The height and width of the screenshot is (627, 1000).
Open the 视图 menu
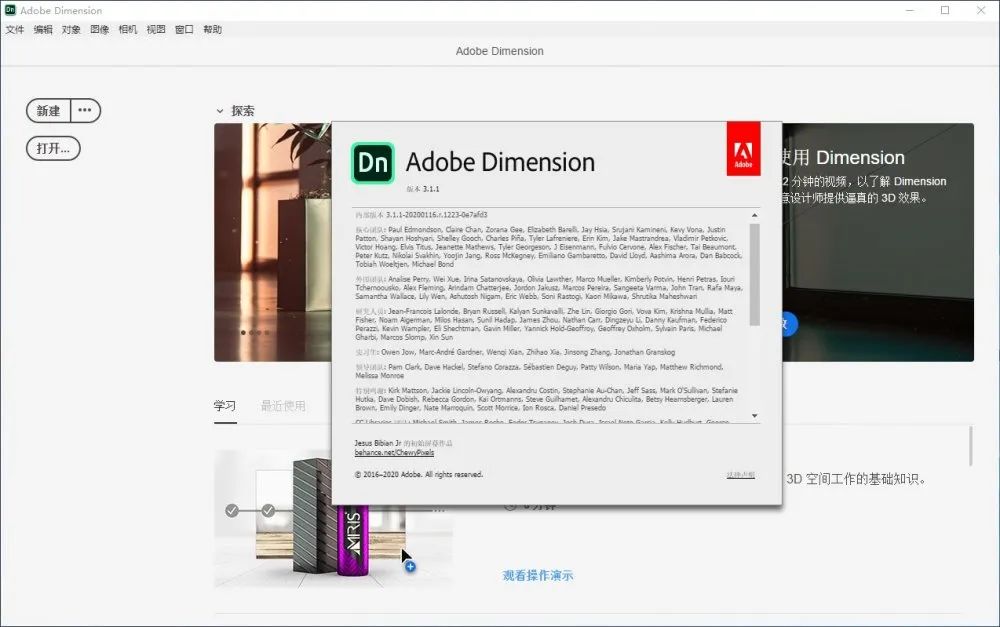click(156, 29)
